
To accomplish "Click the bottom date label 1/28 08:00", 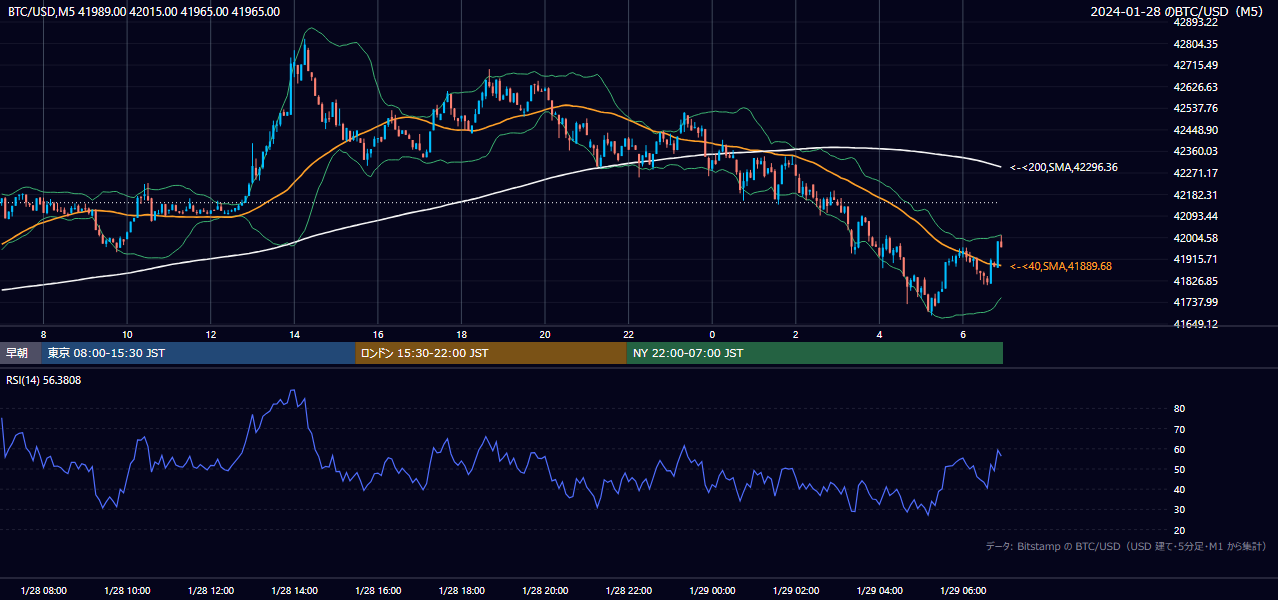I will tap(43, 591).
